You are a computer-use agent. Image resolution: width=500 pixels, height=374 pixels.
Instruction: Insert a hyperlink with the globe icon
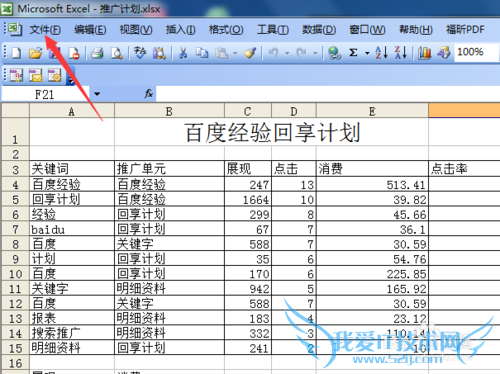[334, 53]
